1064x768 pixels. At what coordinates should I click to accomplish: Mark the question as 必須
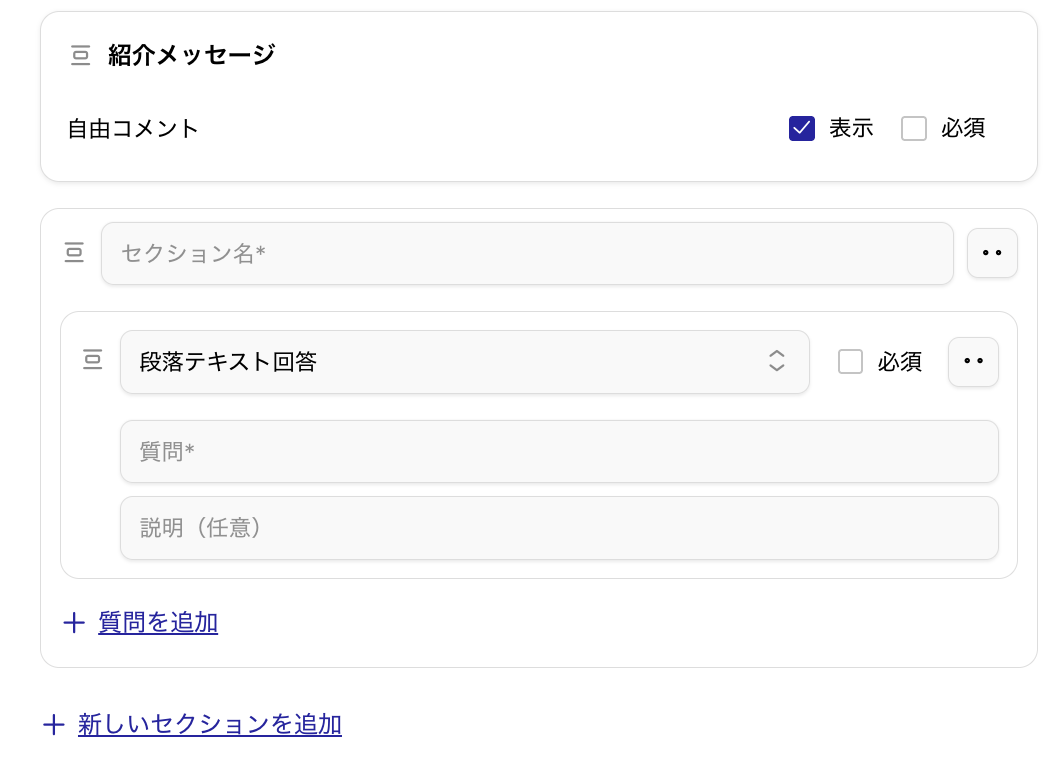pyautogui.click(x=851, y=362)
